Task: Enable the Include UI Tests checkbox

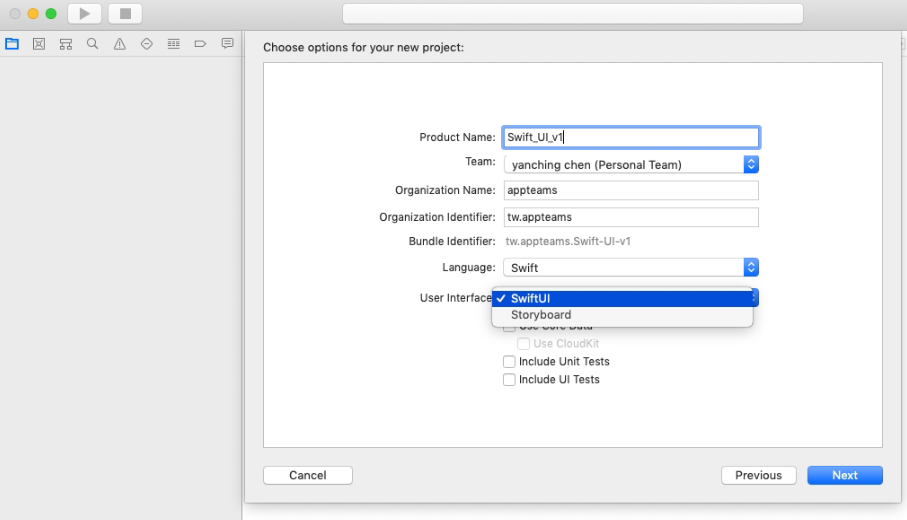Action: click(x=510, y=380)
